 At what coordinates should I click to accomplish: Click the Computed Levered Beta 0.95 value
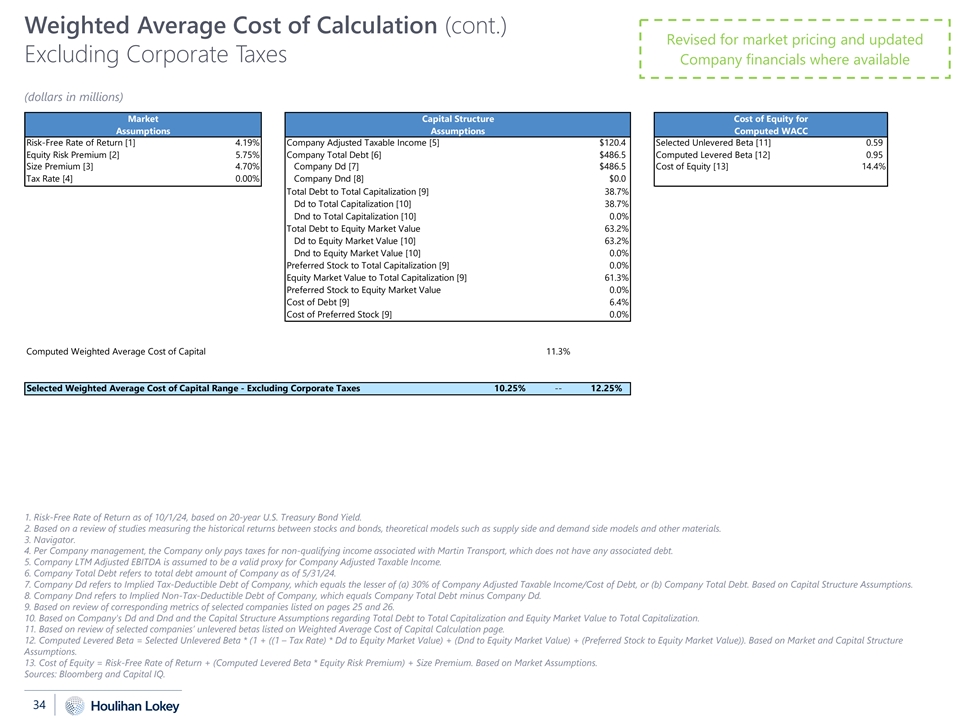point(874,155)
